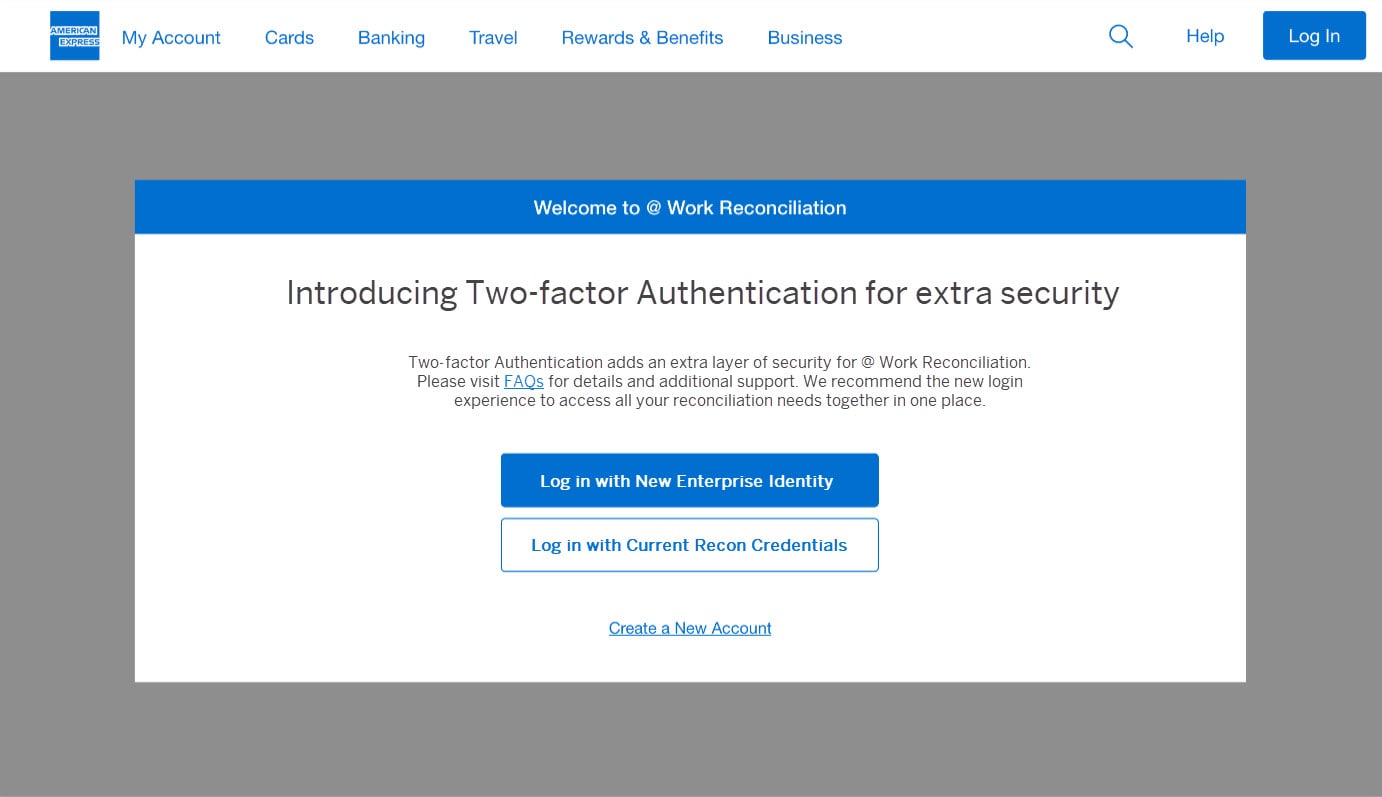The height and width of the screenshot is (797, 1382).
Task: Choose Log in with Current Recon Credentials
Action: point(689,545)
